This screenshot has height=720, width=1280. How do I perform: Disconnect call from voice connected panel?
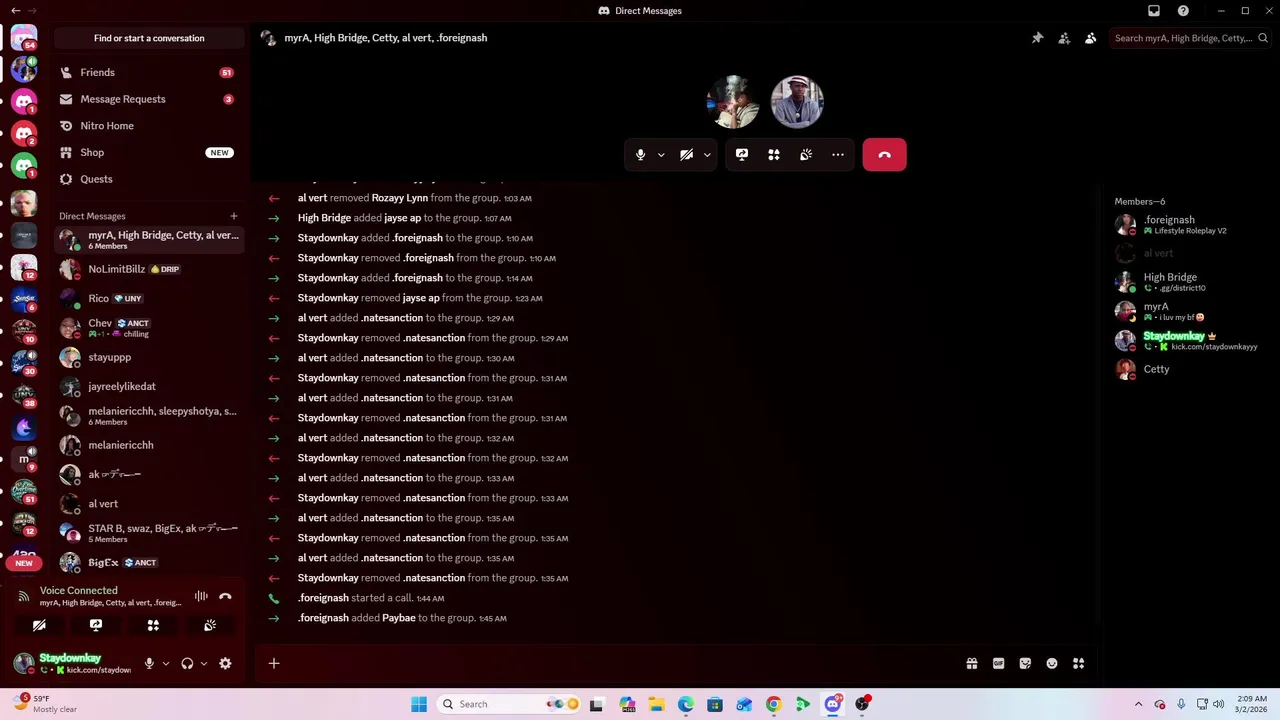click(x=225, y=597)
